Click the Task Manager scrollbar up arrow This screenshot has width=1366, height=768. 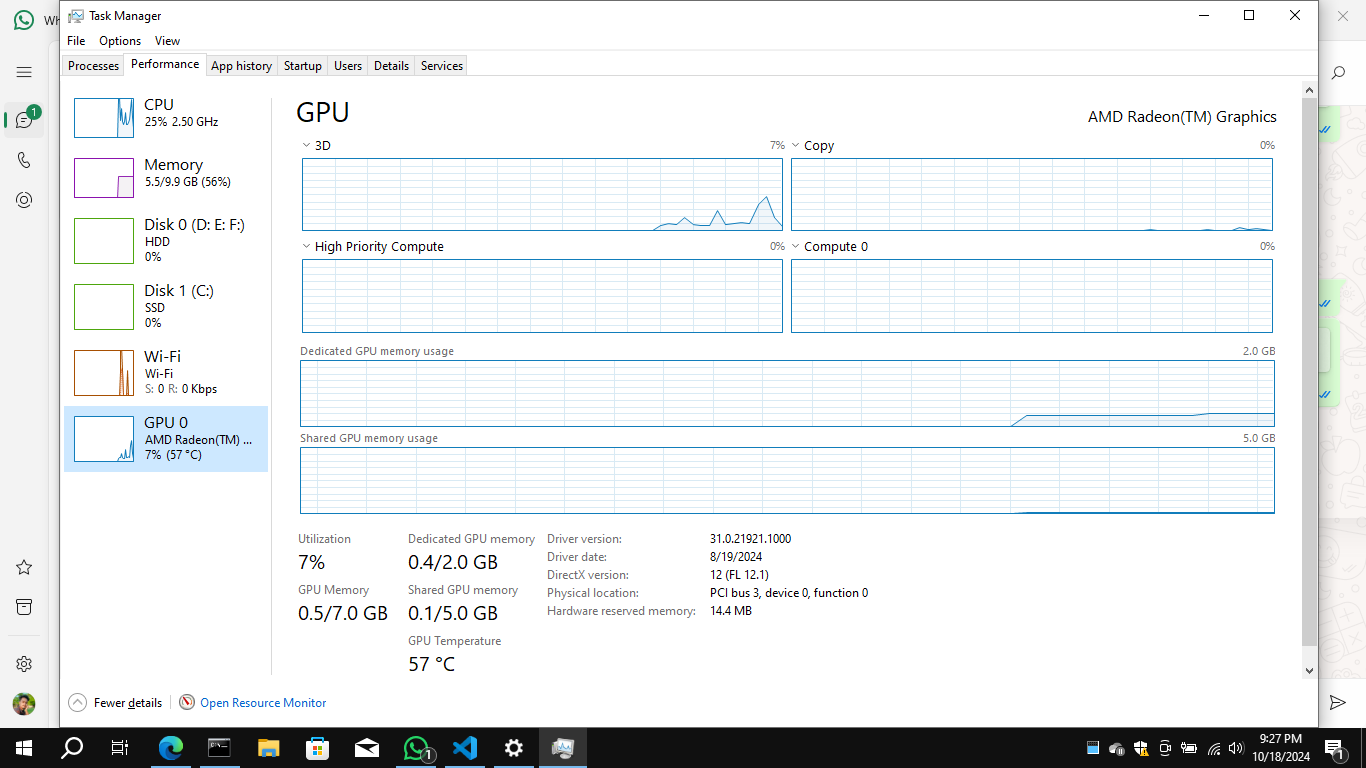(x=1310, y=91)
